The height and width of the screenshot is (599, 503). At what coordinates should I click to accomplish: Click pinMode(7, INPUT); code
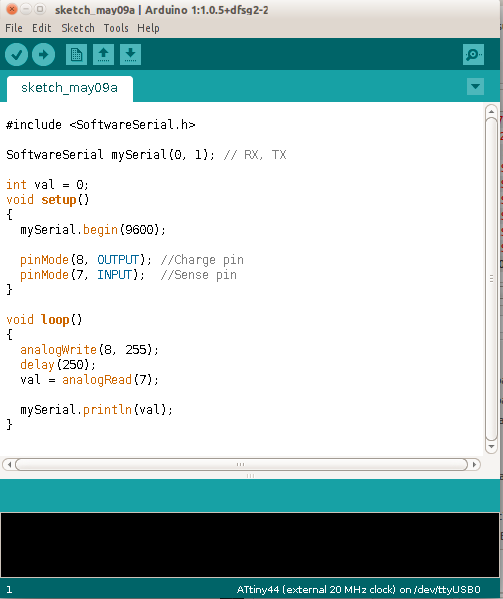(x=82, y=275)
